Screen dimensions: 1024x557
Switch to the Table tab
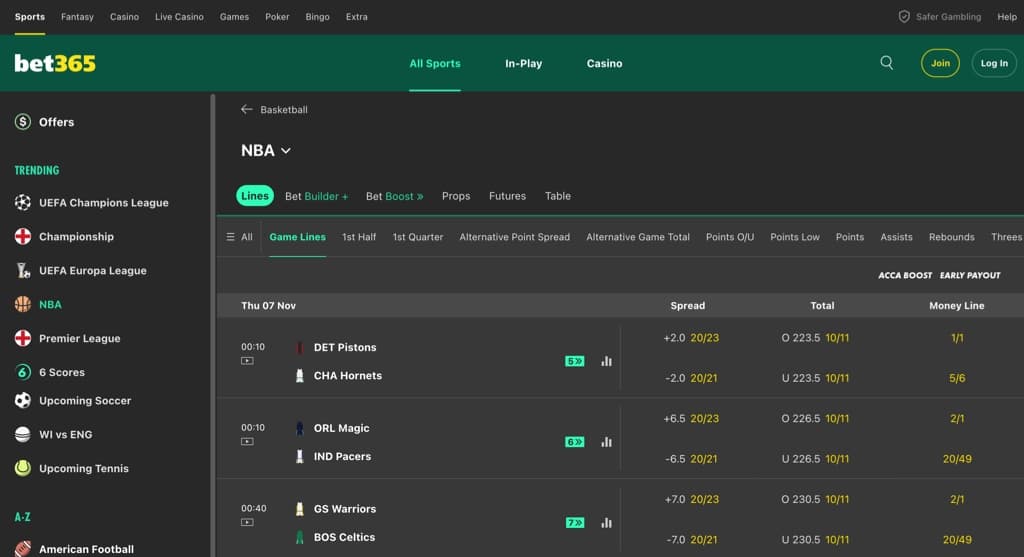[558, 196]
